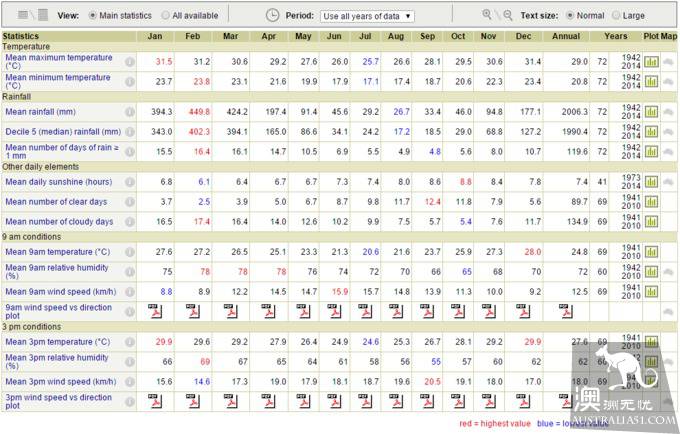This screenshot has height=434, width=680.
Task: Open plot for Mean maximum temperature
Action: point(651,62)
